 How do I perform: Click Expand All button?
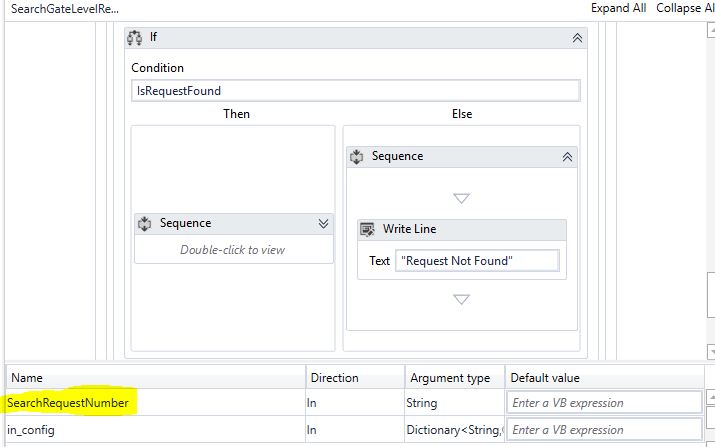point(618,8)
